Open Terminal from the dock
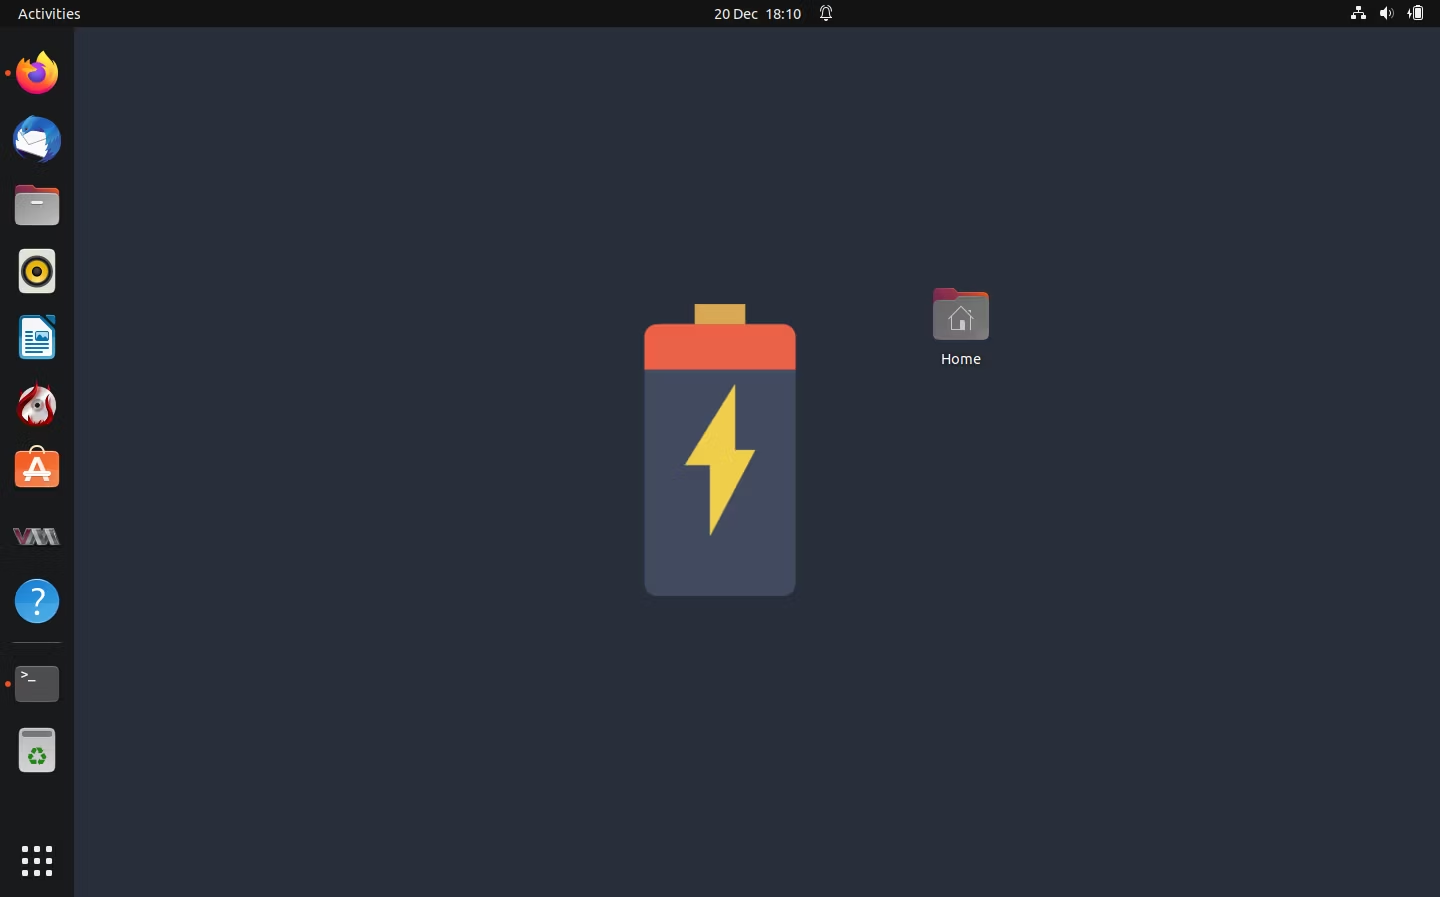 click(37, 684)
